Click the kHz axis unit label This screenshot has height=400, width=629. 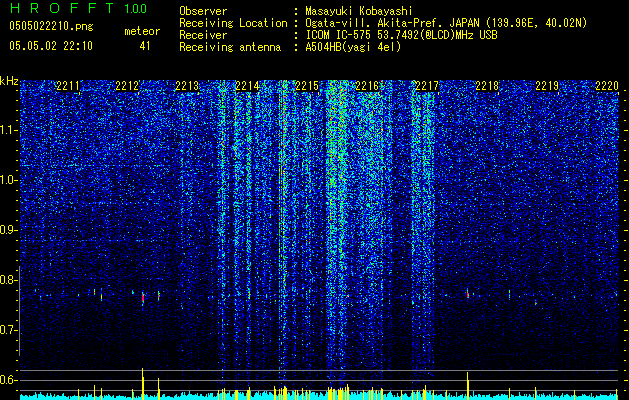[9, 82]
